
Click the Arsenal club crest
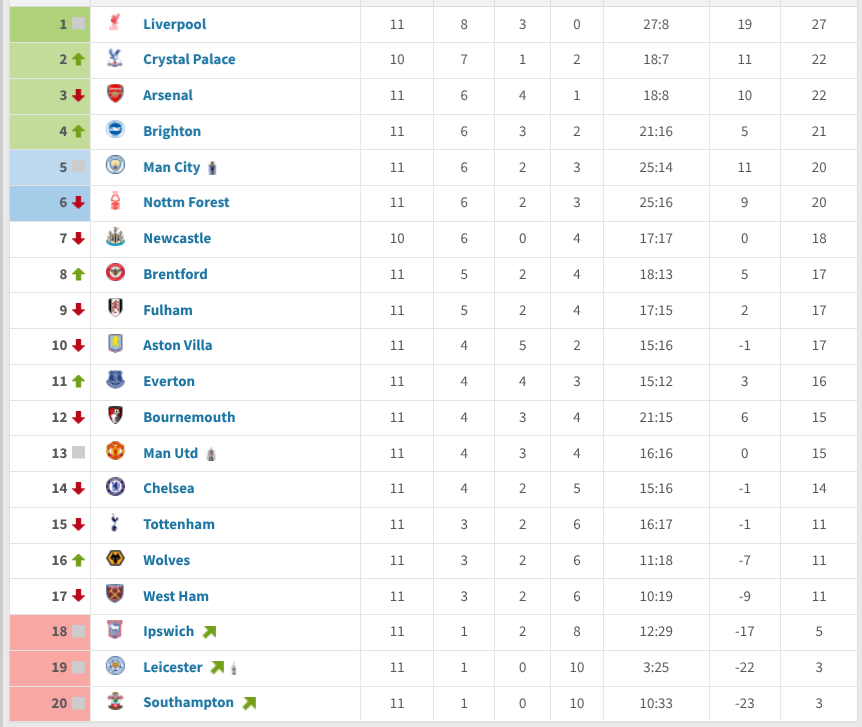click(115, 94)
